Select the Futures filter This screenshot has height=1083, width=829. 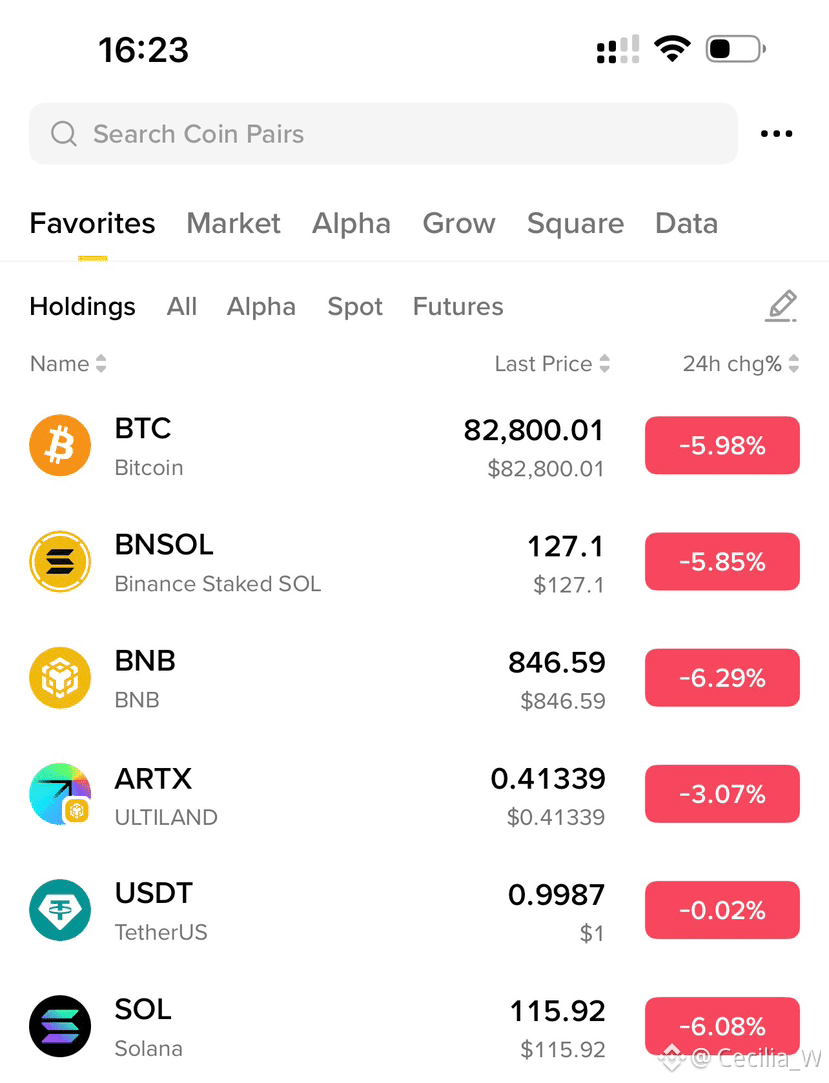pyautogui.click(x=458, y=307)
